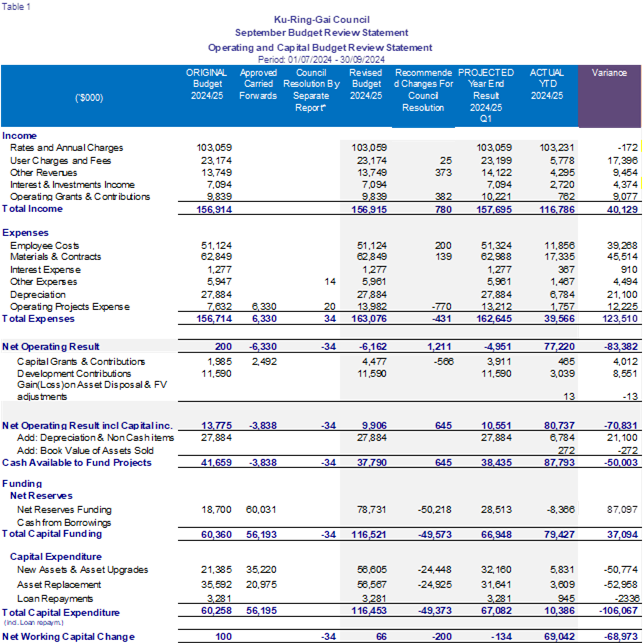Click Net Operating Result actual YTD 77,220
Viewport: 643px width, 644px height.
coord(559,347)
